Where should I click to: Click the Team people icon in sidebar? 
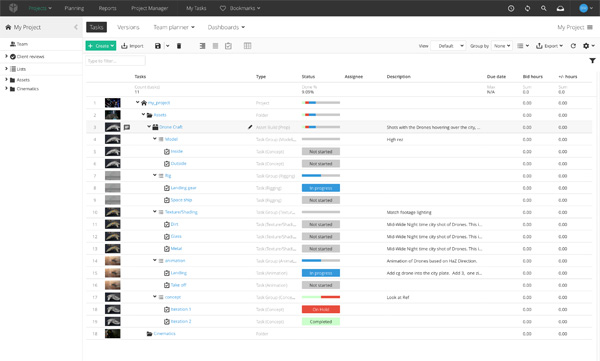[13, 44]
